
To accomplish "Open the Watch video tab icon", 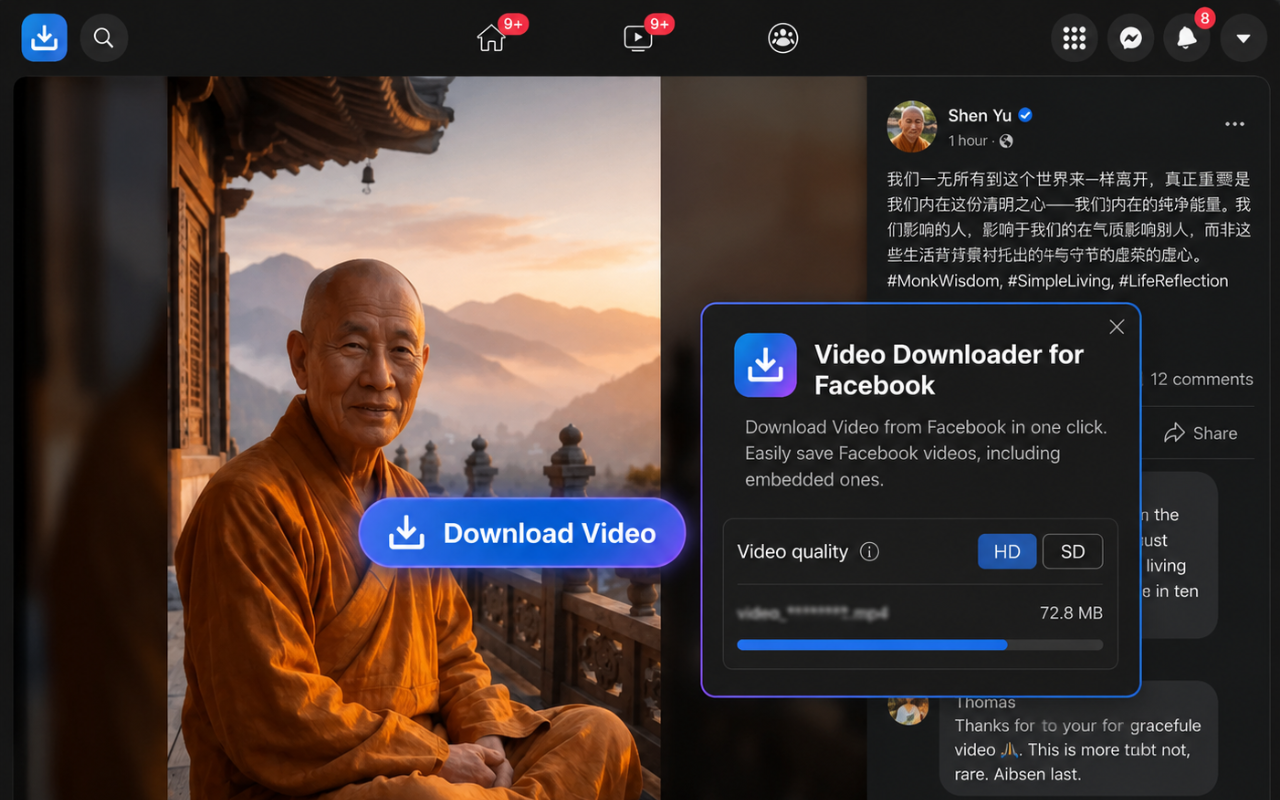I will (x=637, y=38).
